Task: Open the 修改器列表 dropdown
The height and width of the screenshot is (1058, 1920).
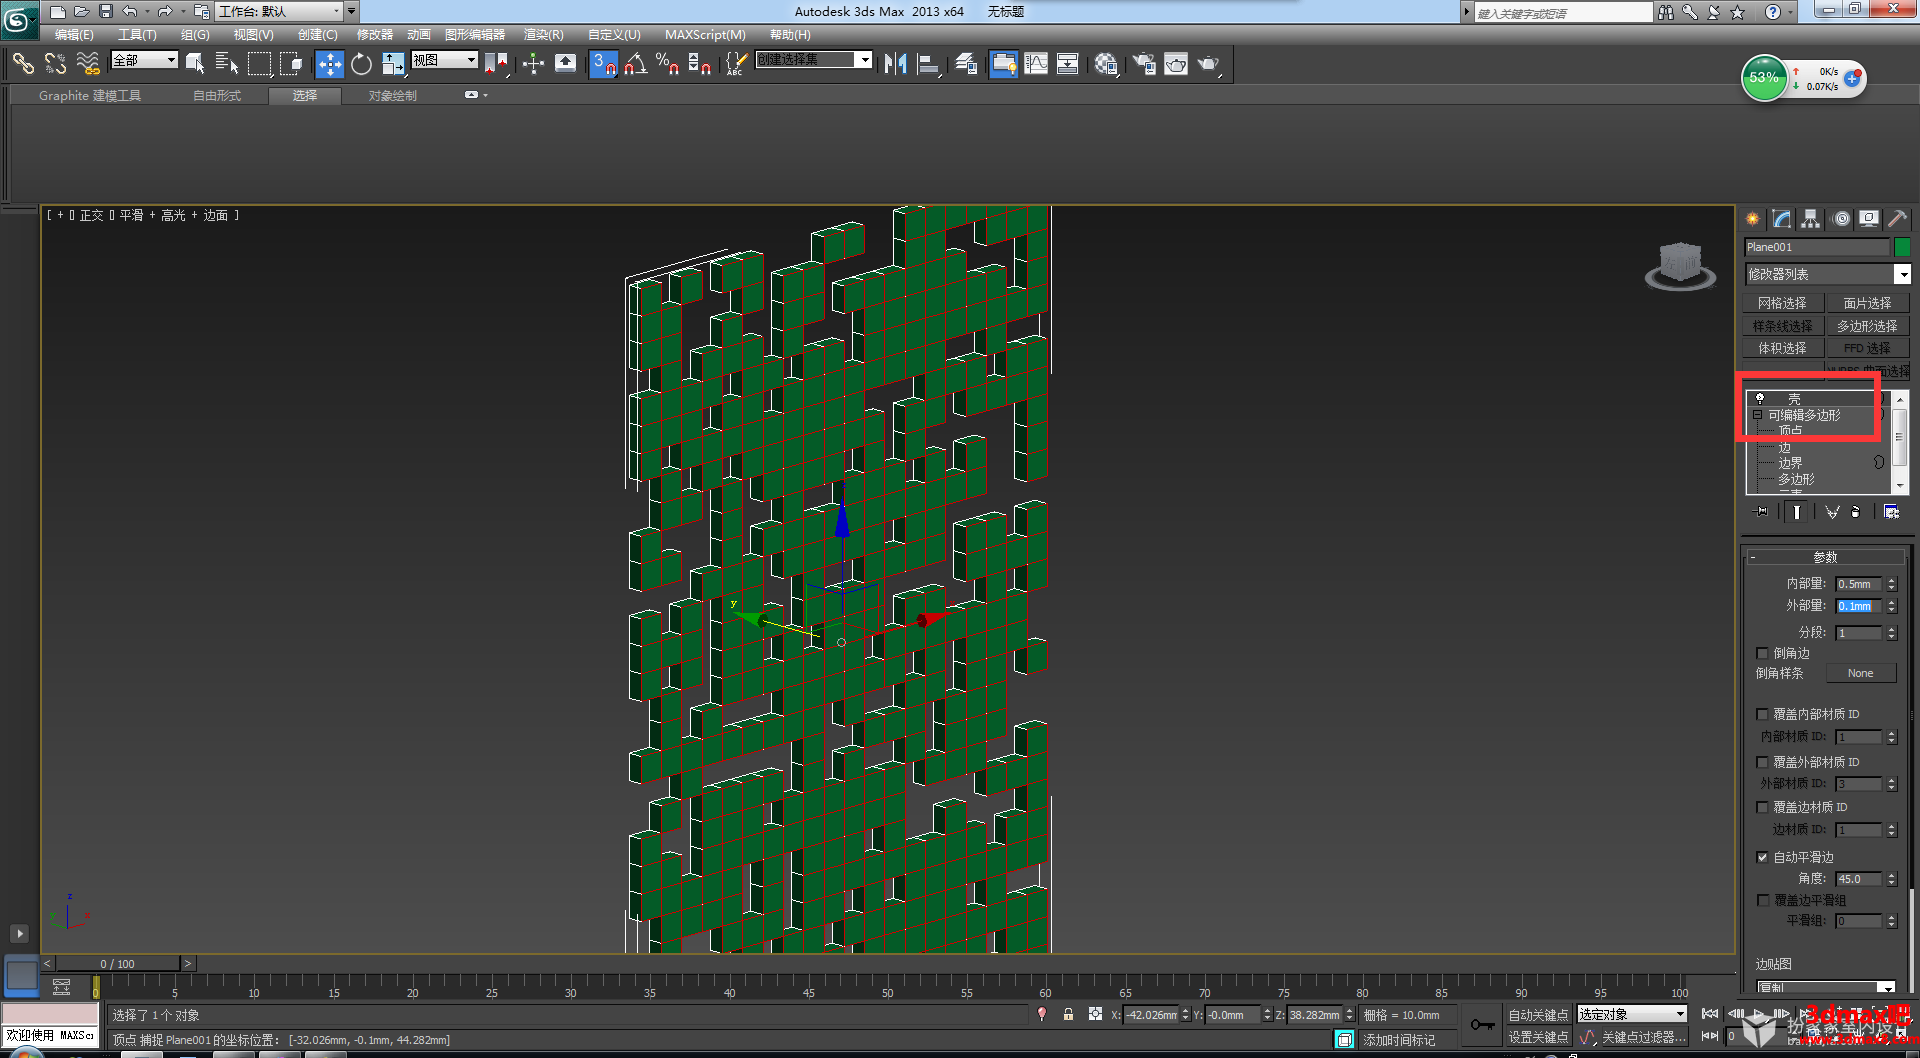Action: [1902, 274]
